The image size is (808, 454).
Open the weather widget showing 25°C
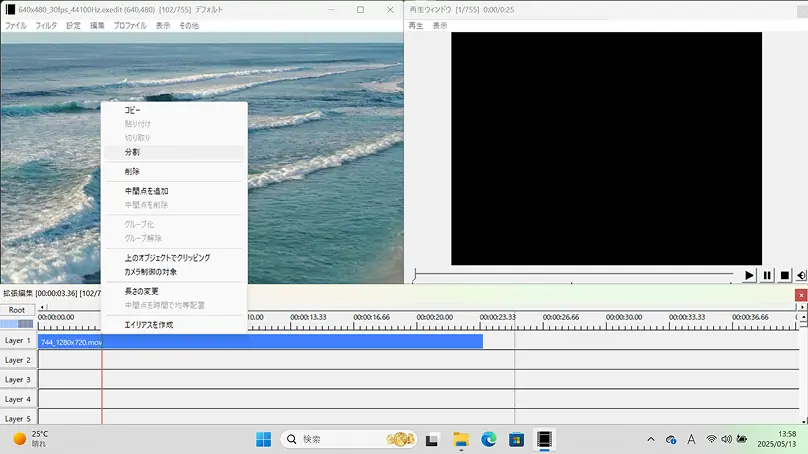pos(31,439)
